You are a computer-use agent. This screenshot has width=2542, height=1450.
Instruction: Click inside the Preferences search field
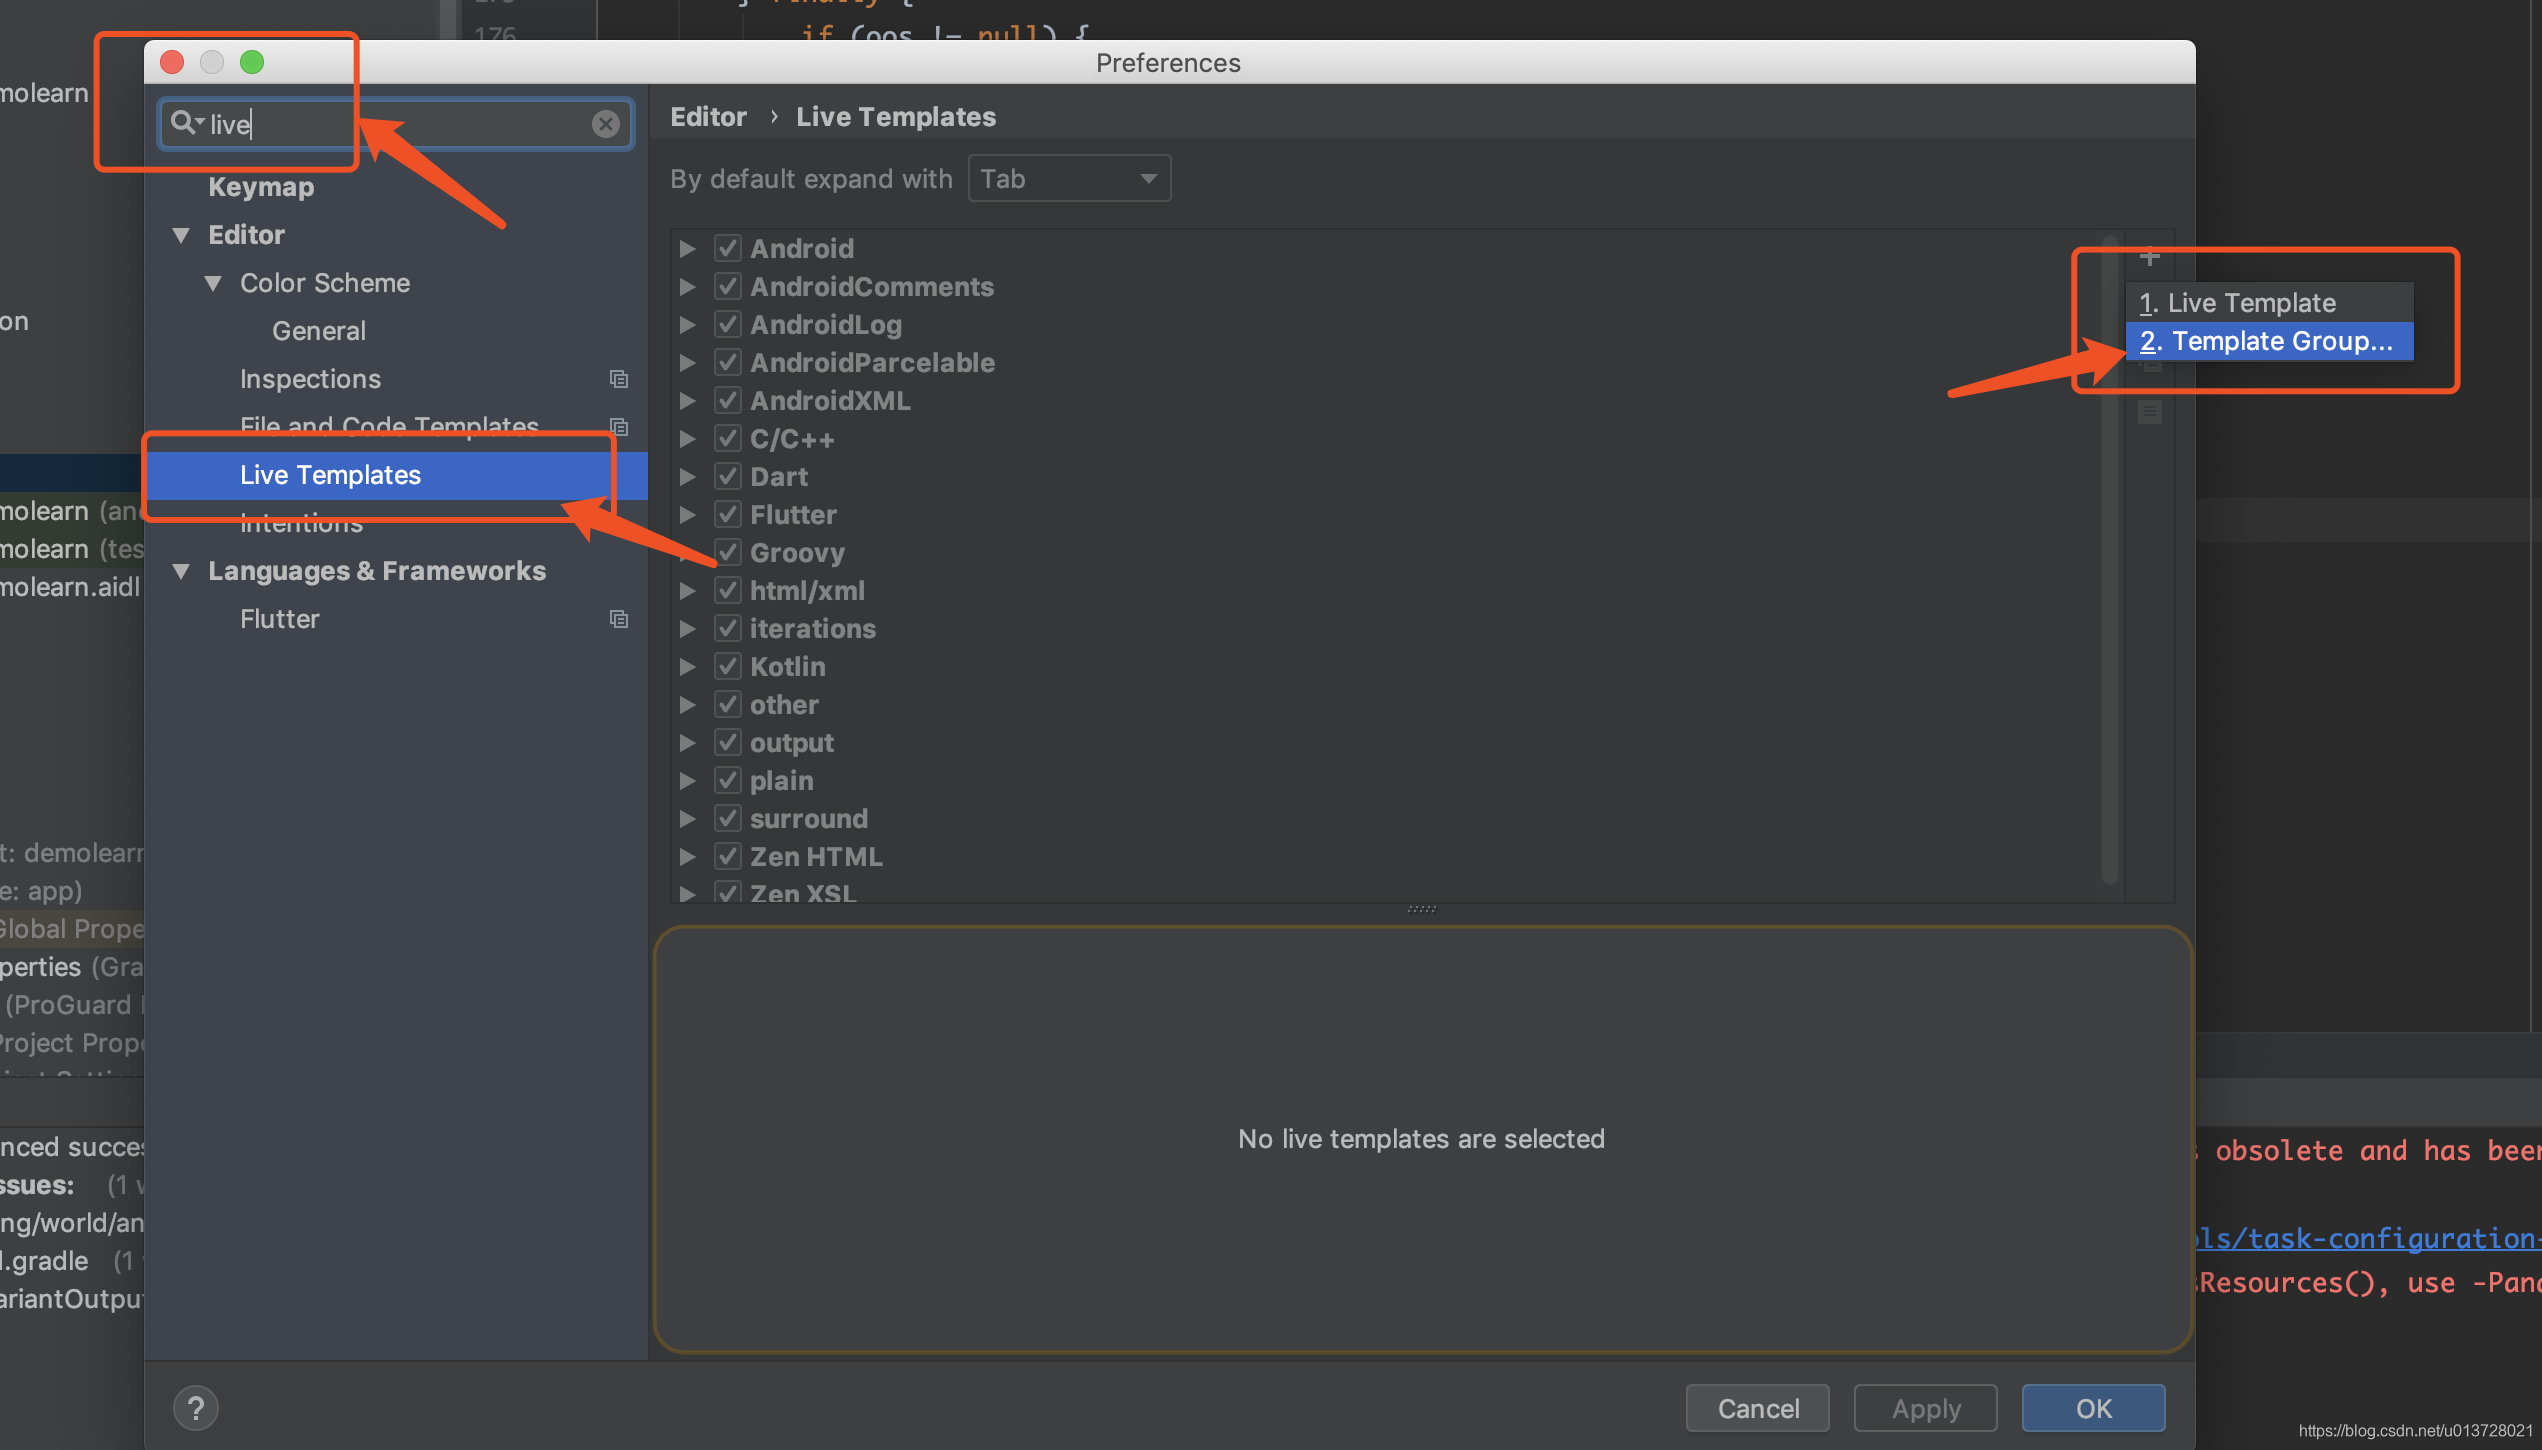396,123
